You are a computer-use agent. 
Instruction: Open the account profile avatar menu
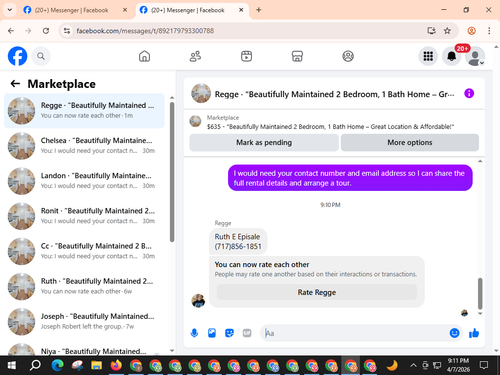(475, 56)
